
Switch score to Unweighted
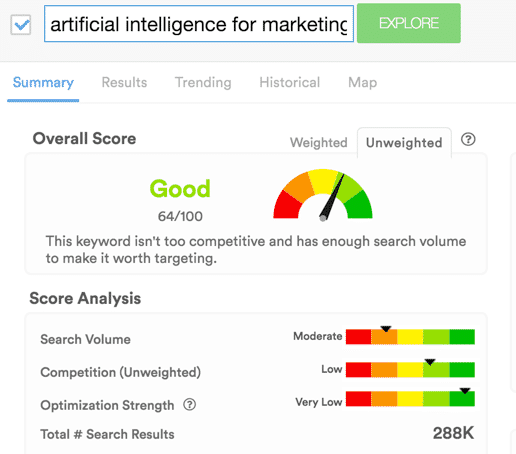click(404, 143)
